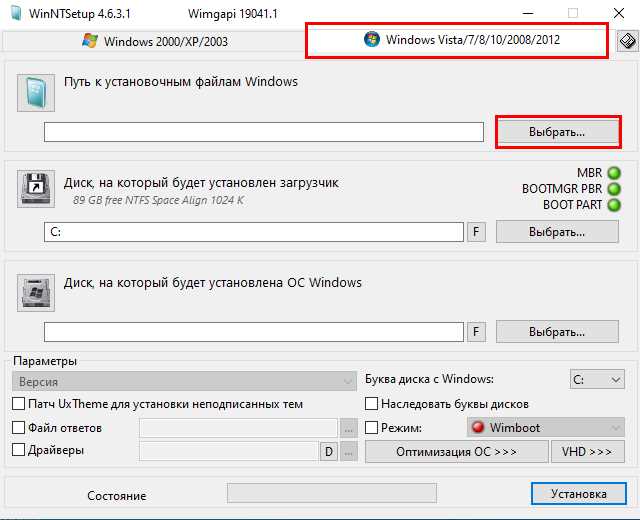Click the text 89 GB free NTFS Space Align 1024 K
Viewport: 640px width, 520px height.
pos(158,200)
